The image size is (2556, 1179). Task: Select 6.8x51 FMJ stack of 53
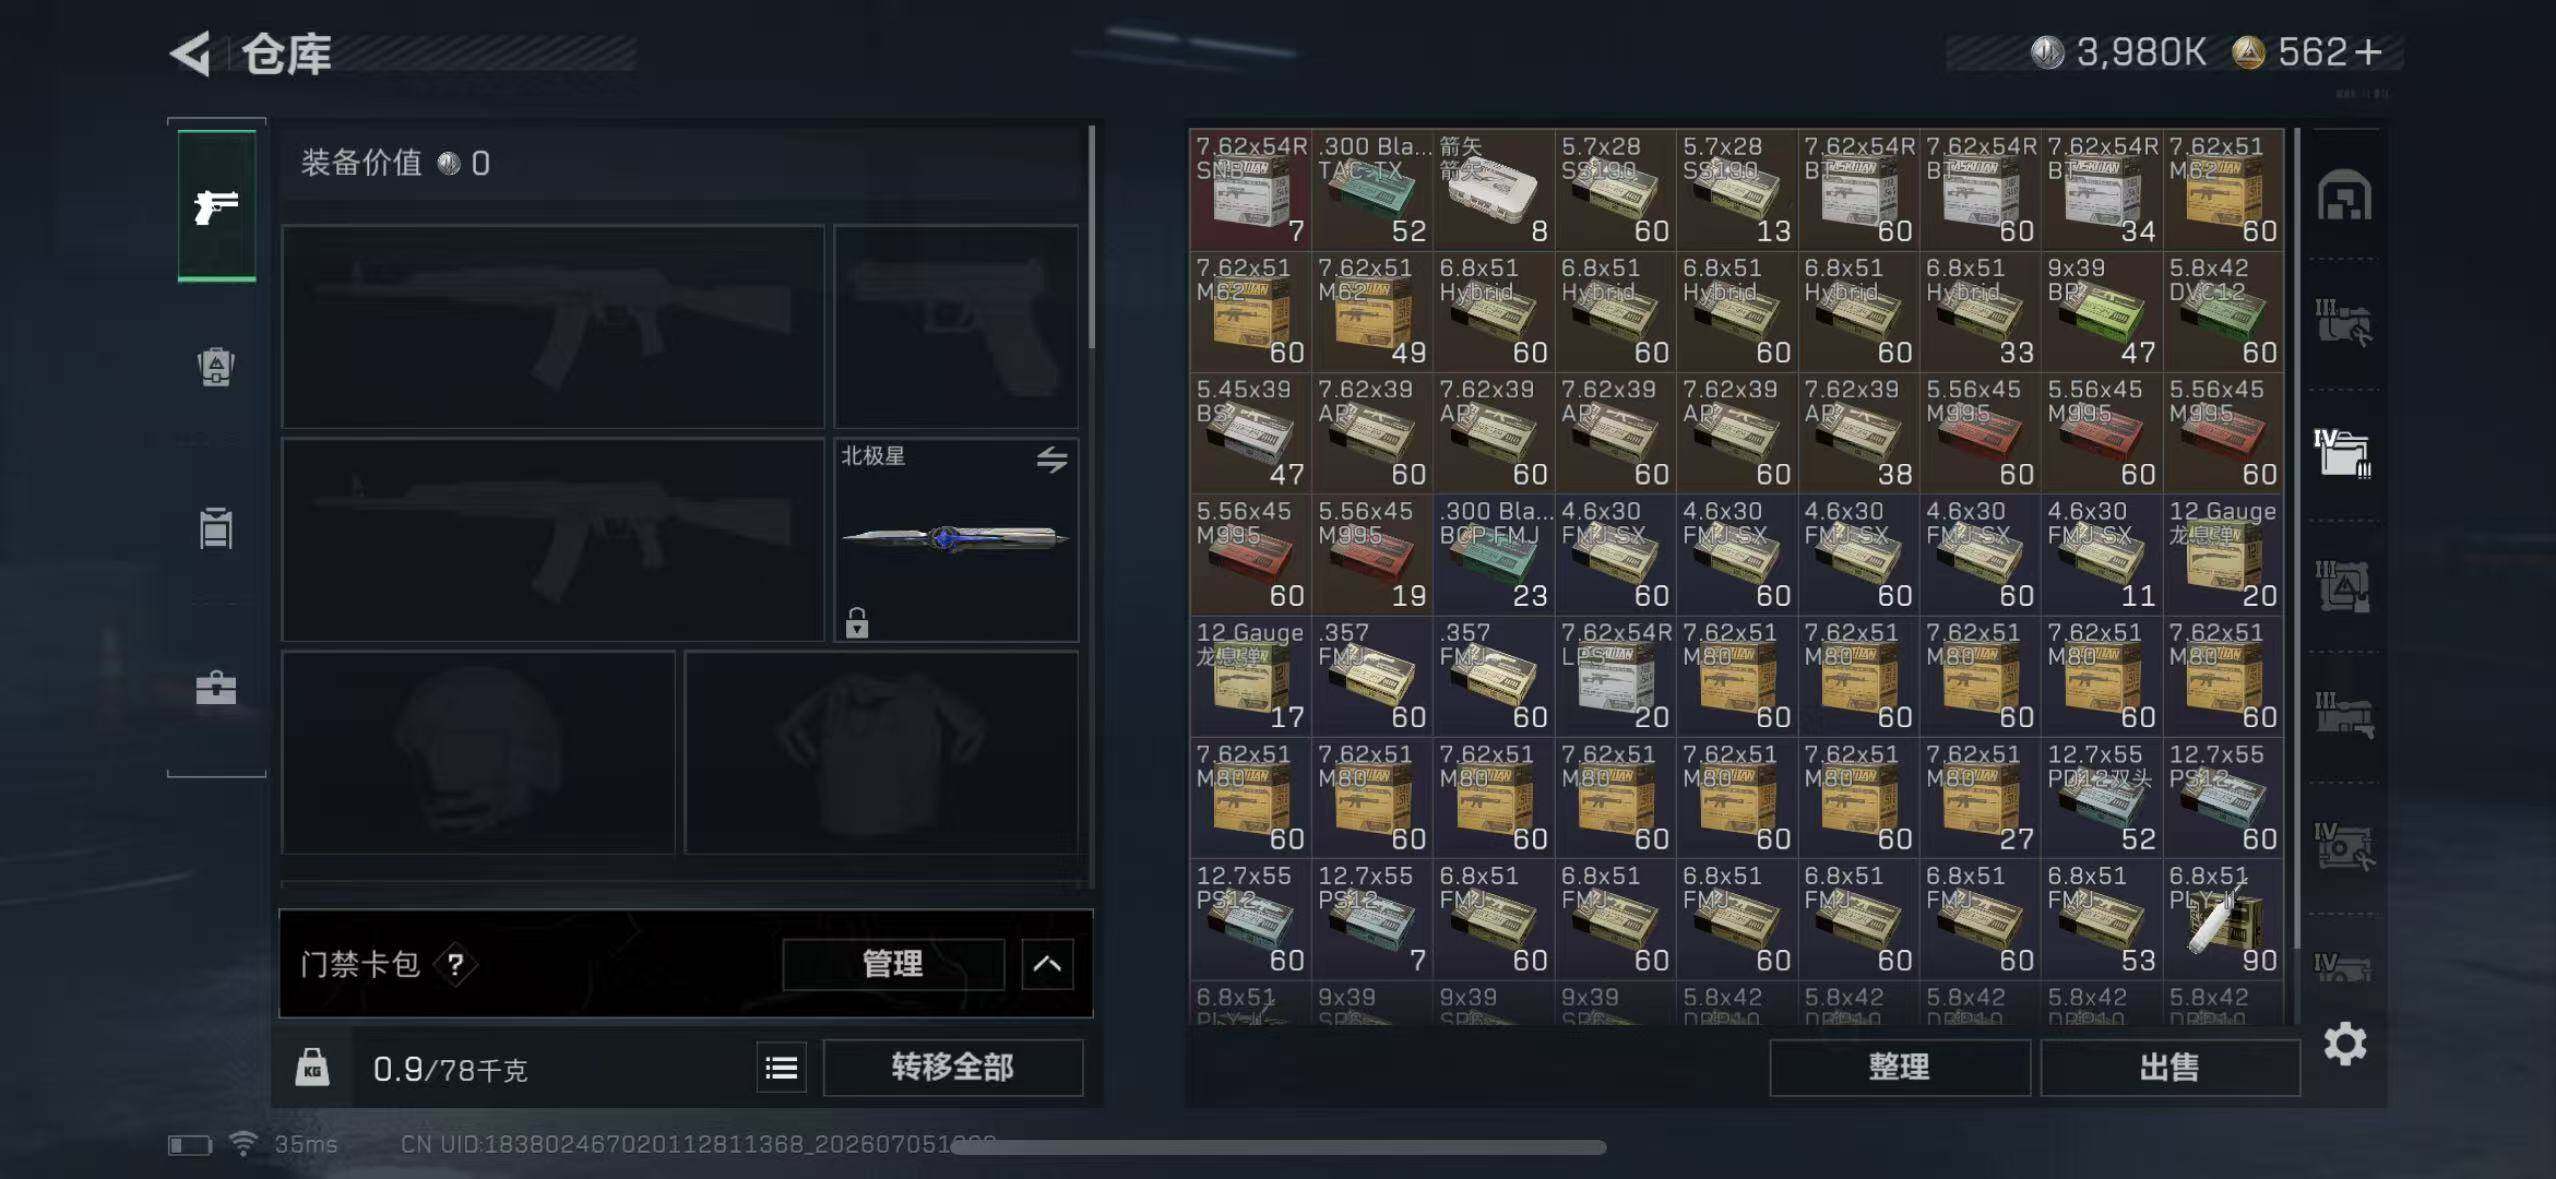(2102, 920)
